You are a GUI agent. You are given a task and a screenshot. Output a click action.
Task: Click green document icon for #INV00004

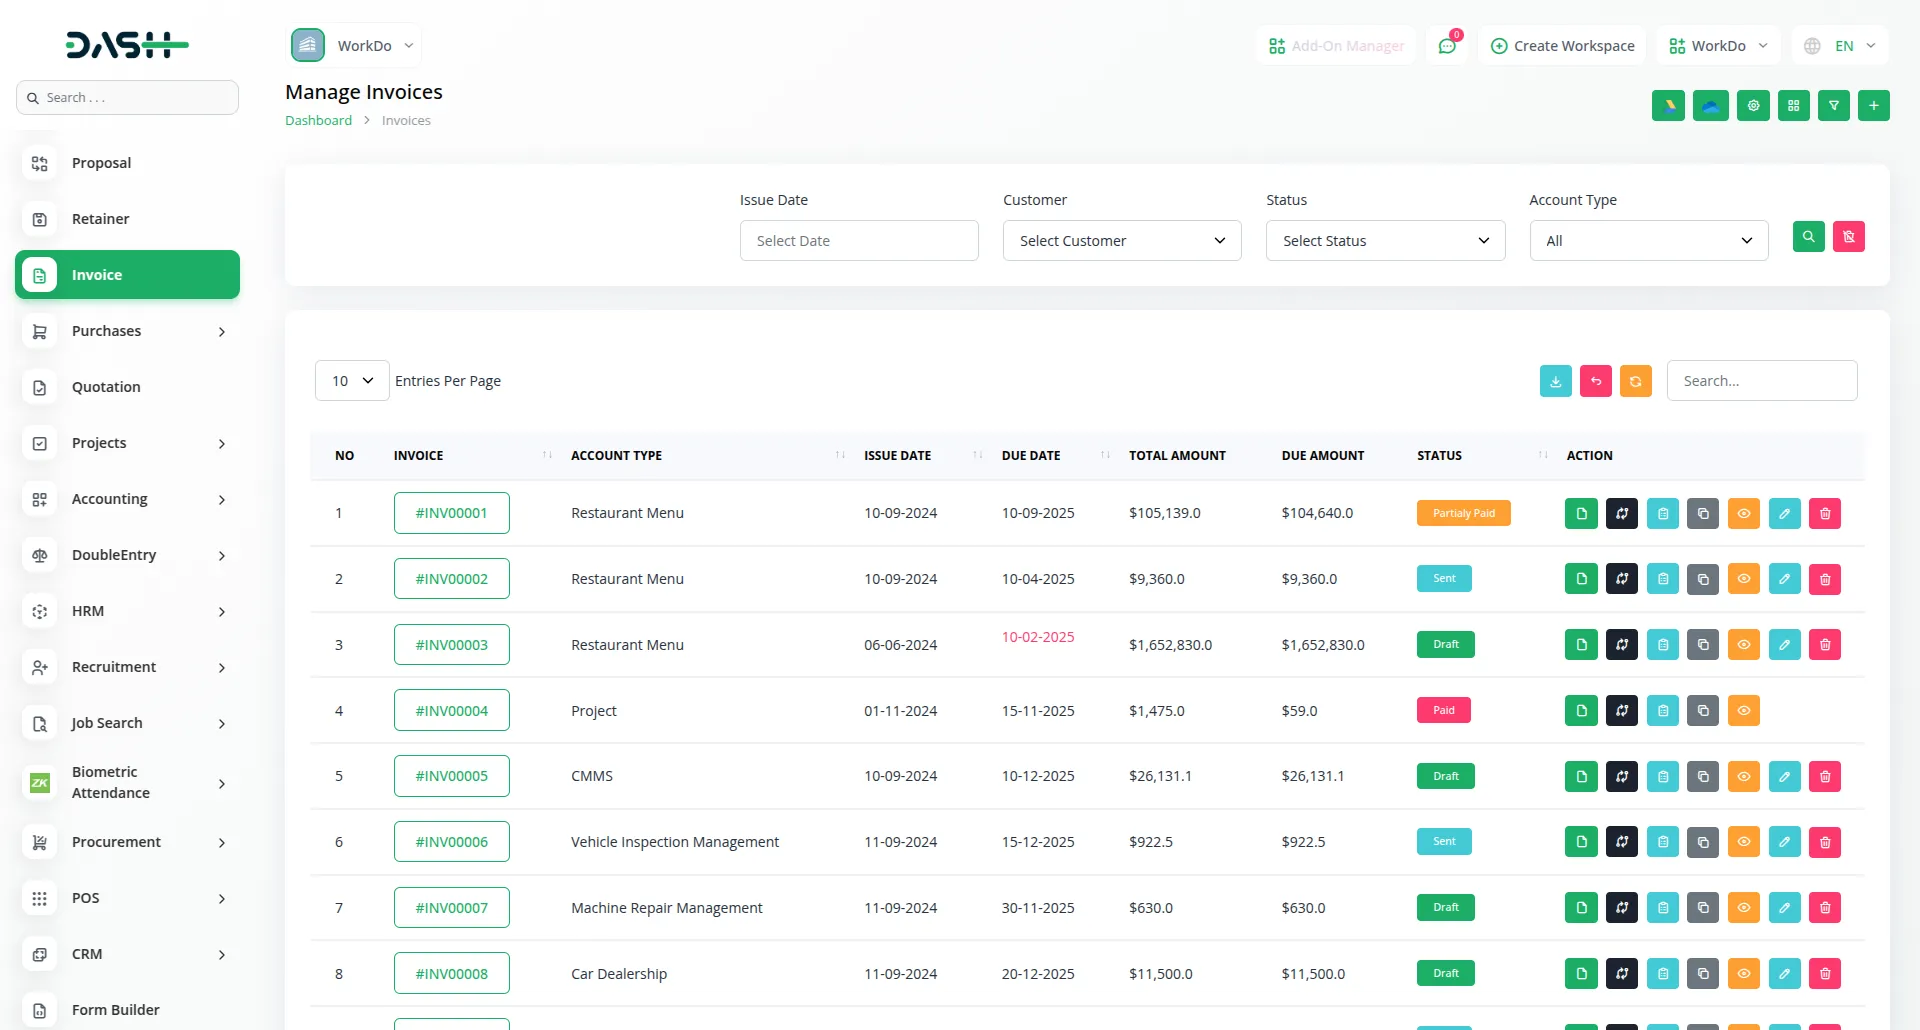click(x=1581, y=711)
